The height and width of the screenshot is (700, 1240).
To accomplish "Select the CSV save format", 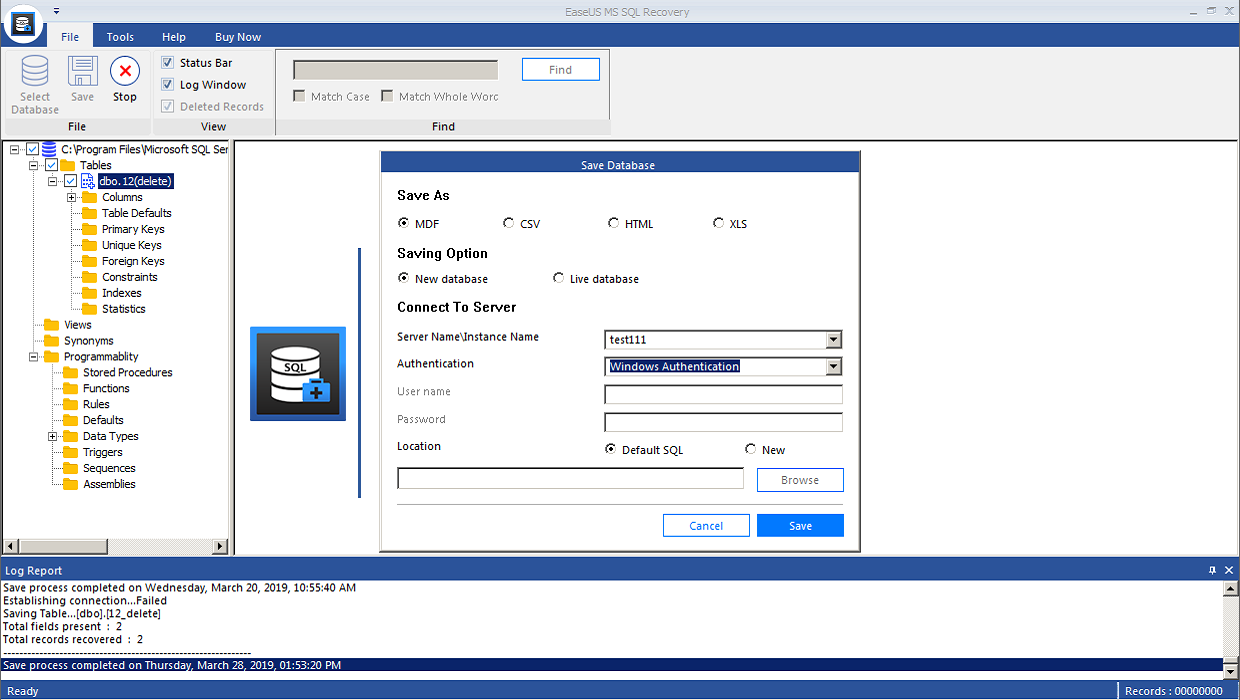I will 508,223.
